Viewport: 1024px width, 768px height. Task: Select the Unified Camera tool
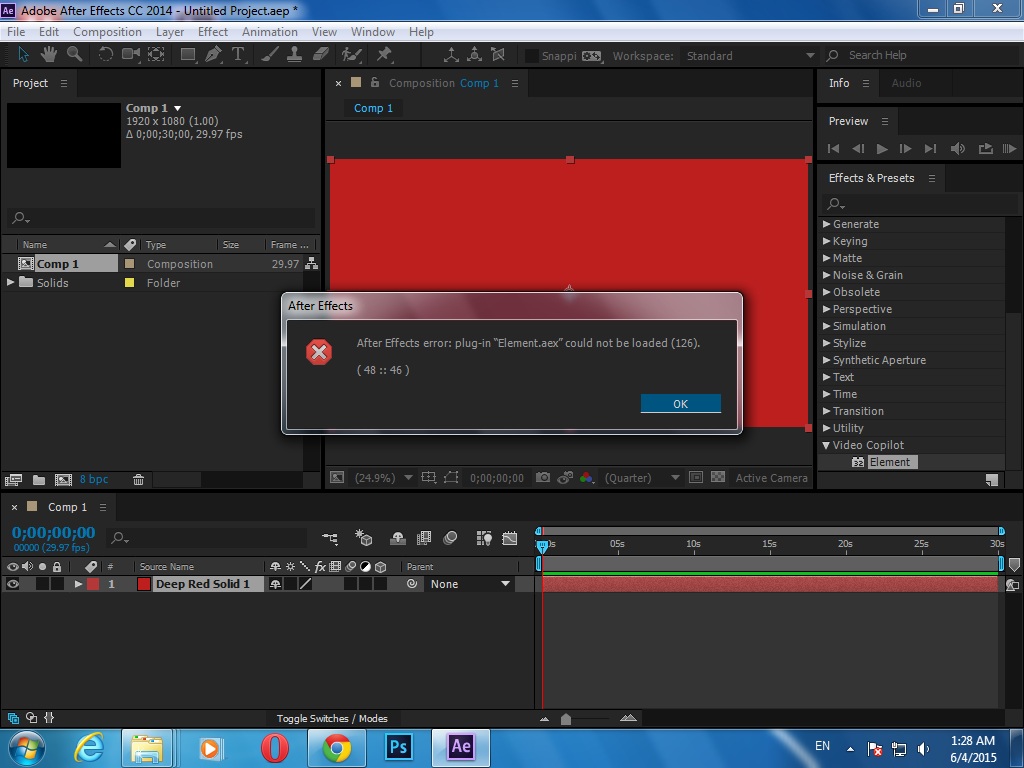click(131, 55)
